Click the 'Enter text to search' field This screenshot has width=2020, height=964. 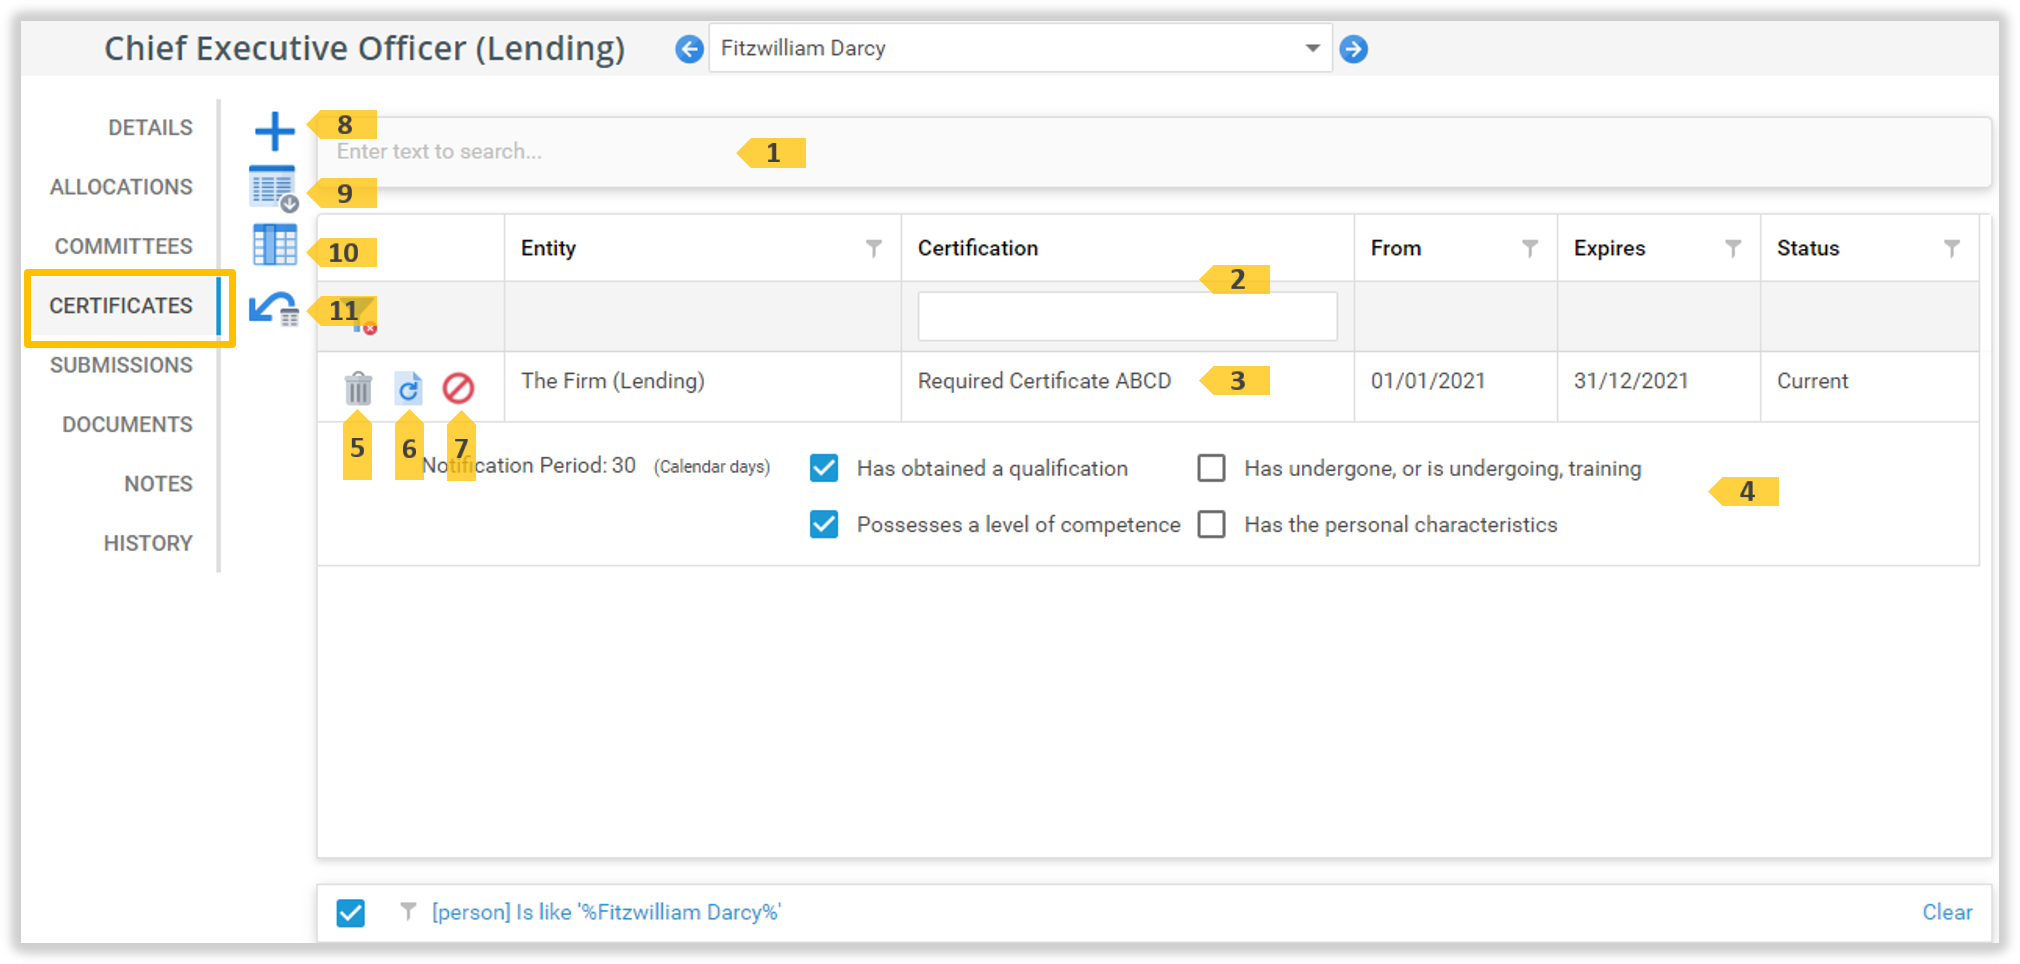coord(600,151)
